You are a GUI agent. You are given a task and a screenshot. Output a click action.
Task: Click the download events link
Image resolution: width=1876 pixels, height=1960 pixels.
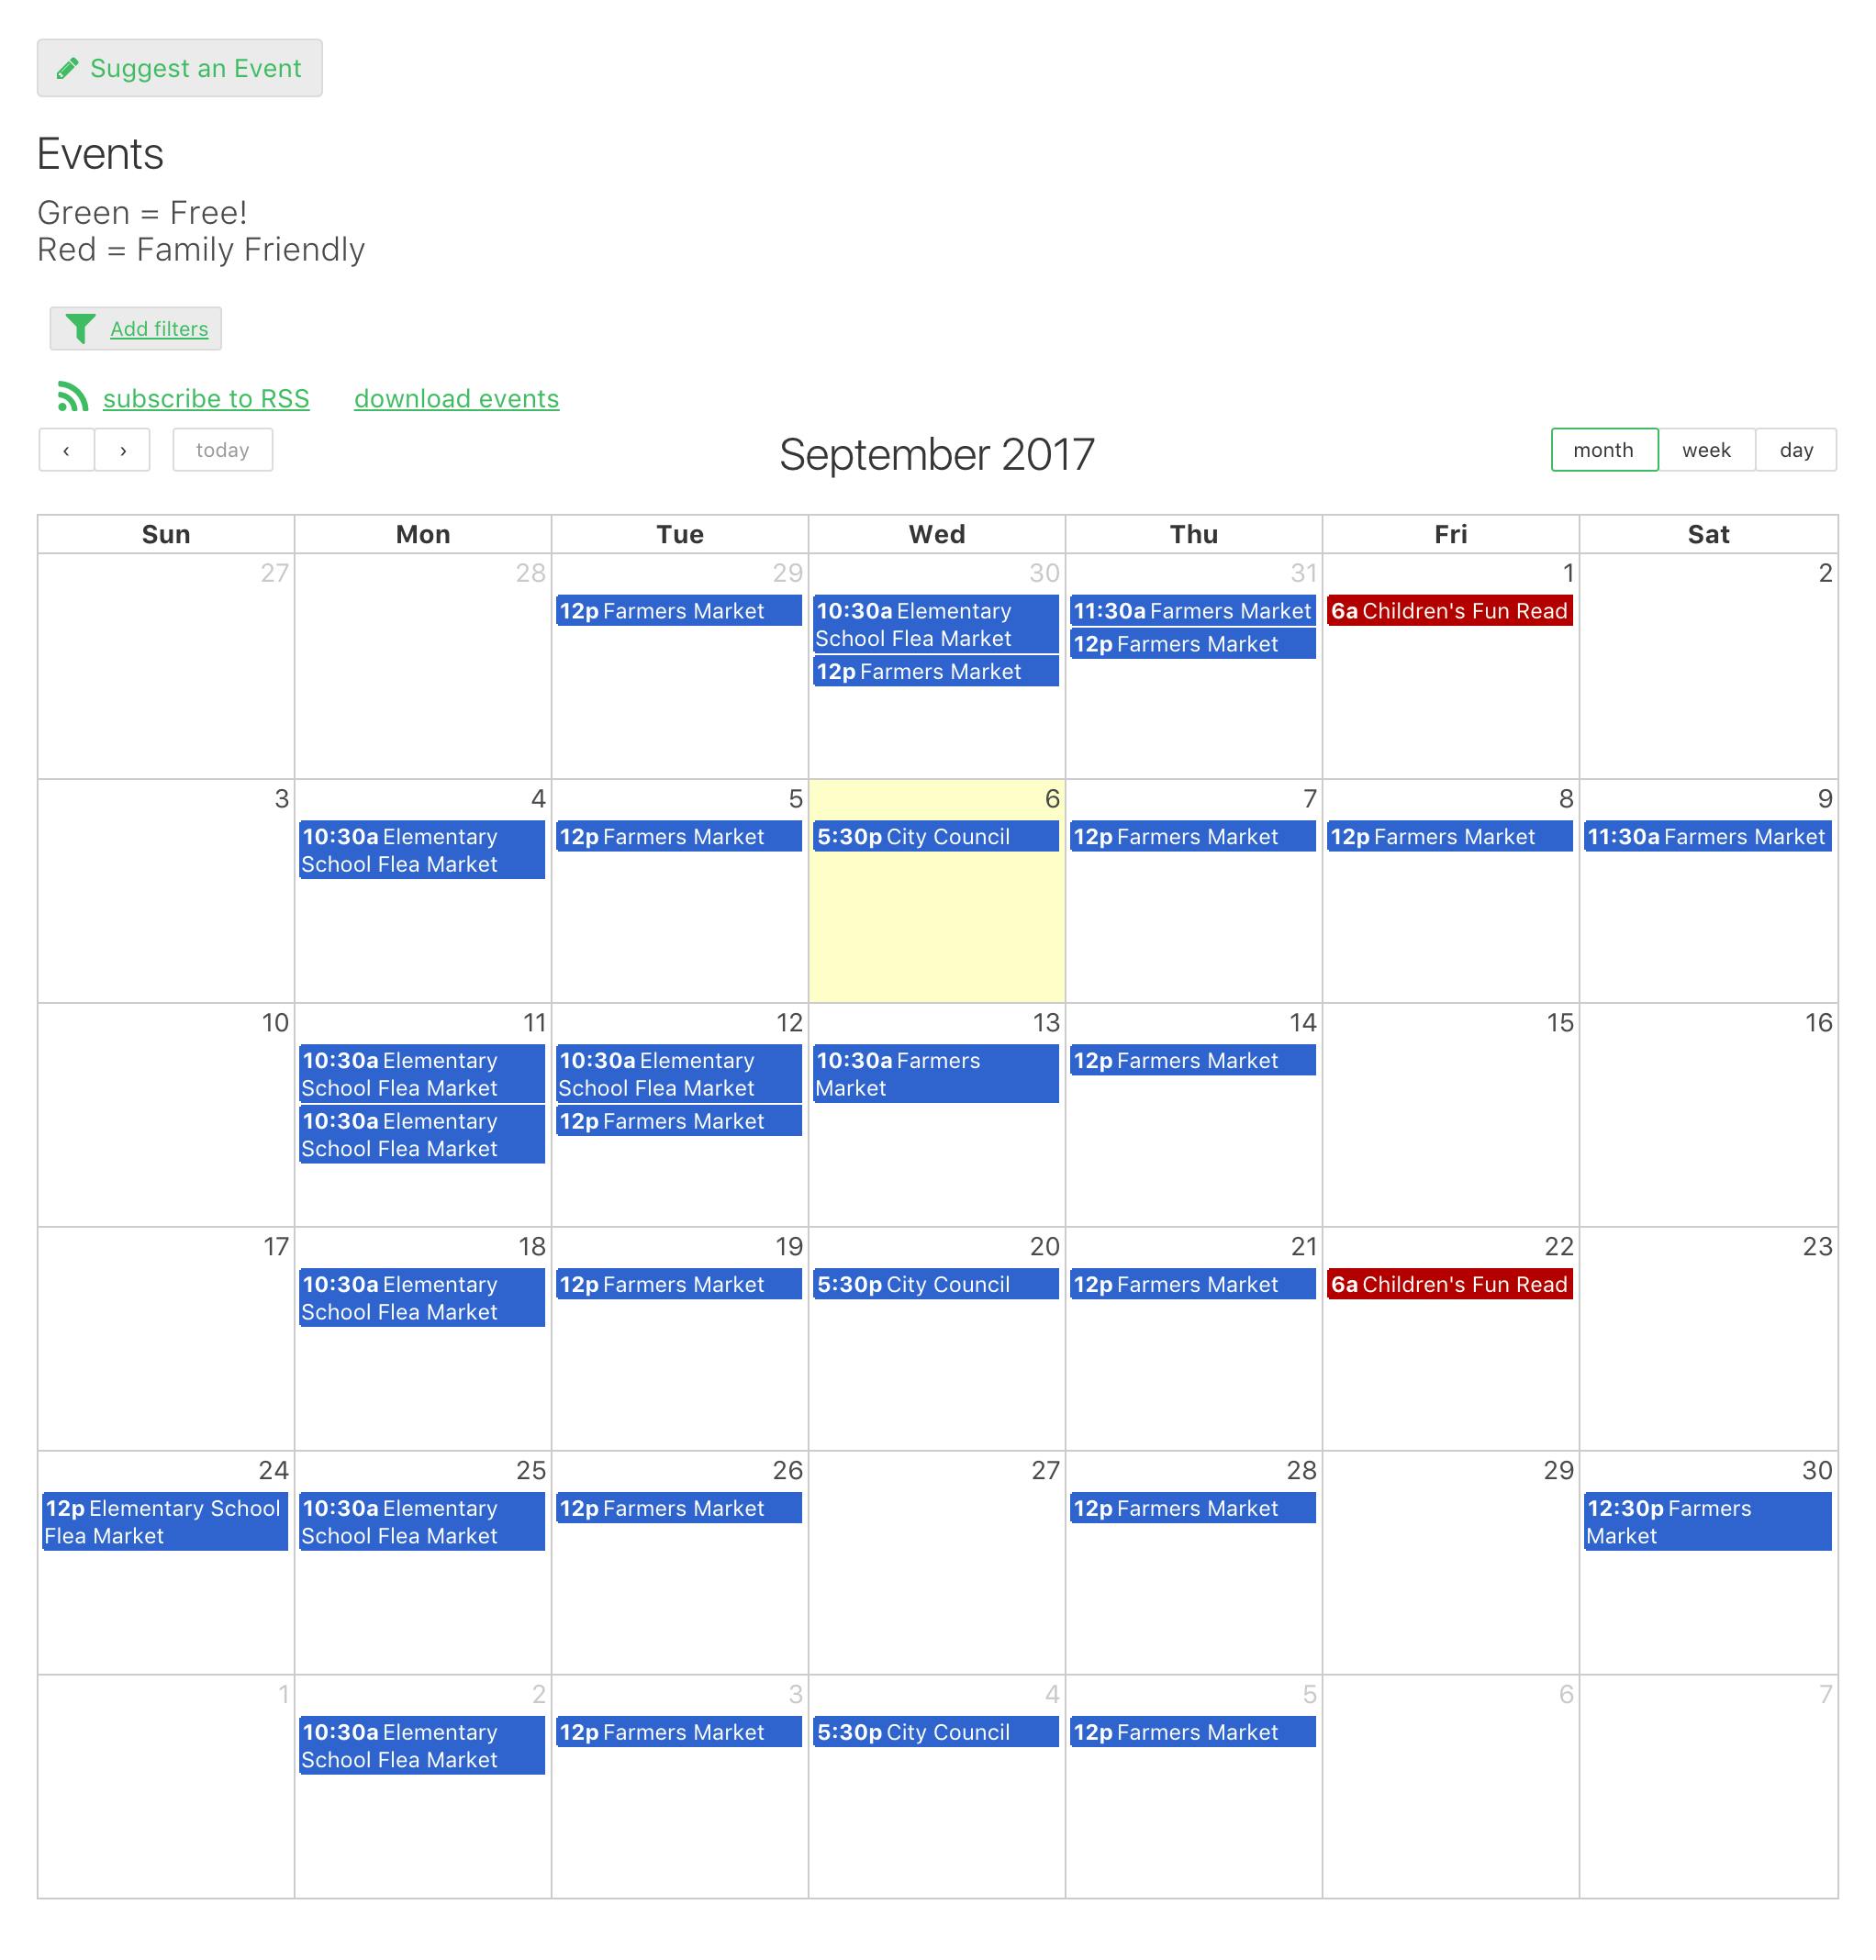point(455,399)
